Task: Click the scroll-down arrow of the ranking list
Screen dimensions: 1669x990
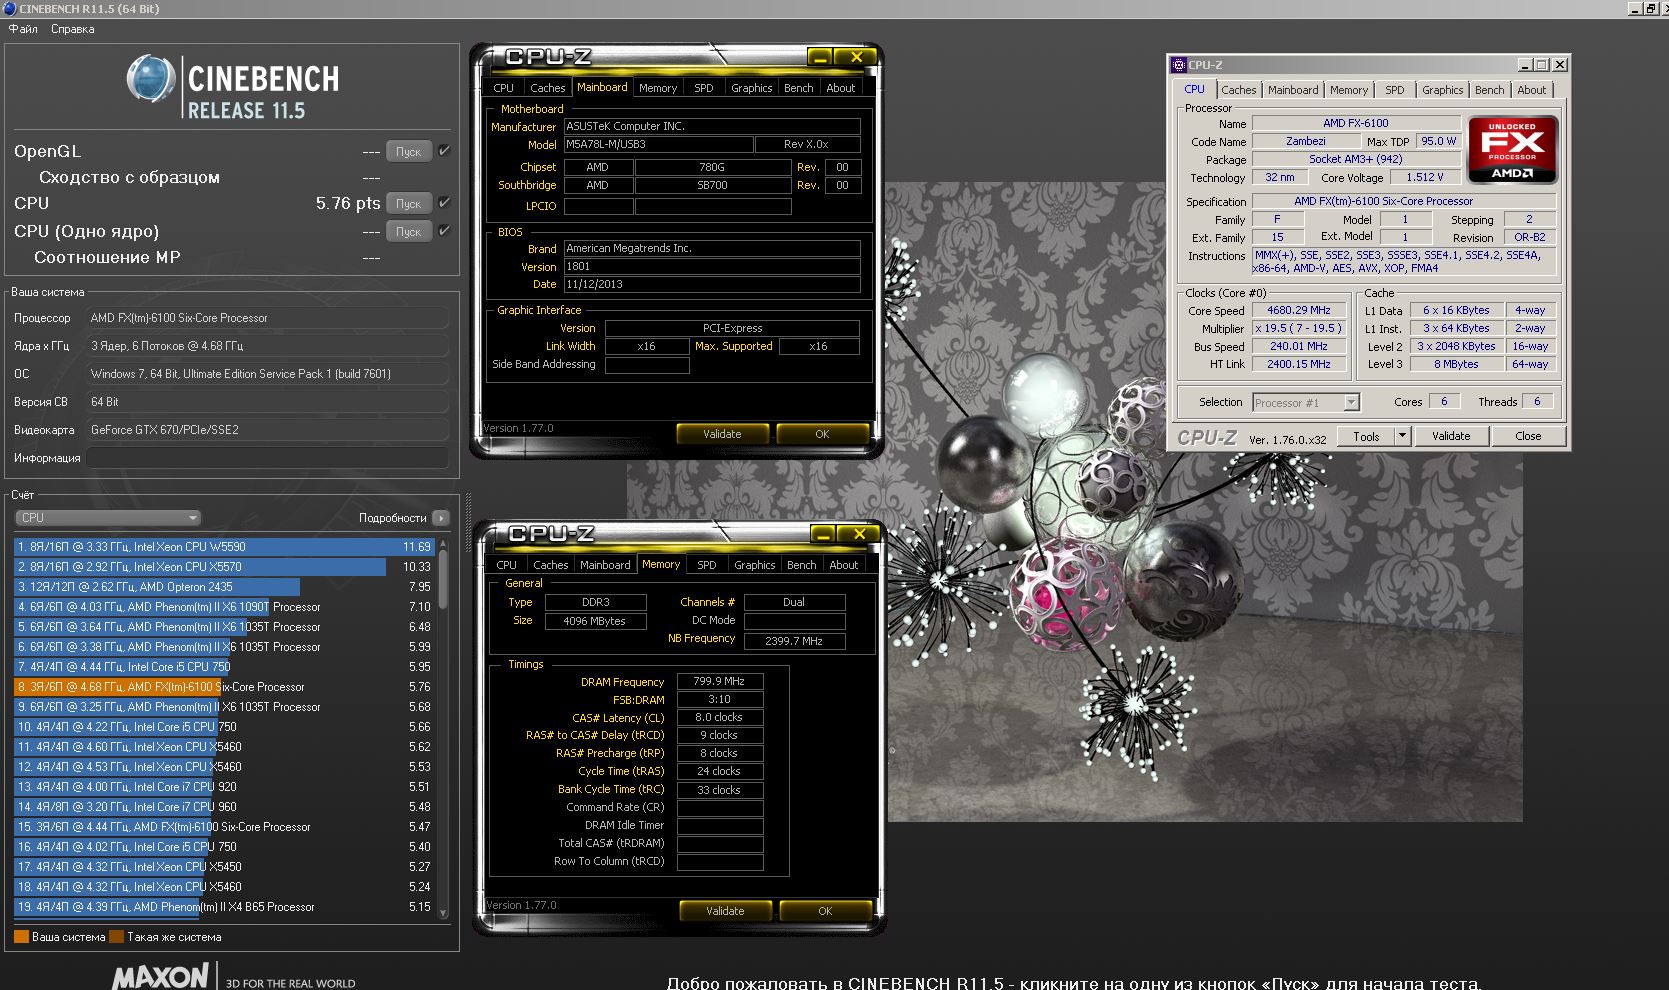Action: (443, 913)
